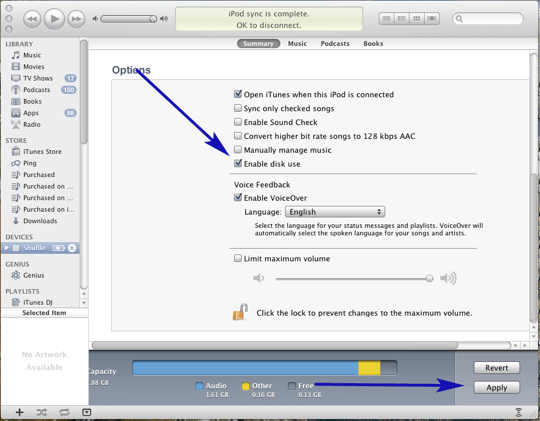540x421 pixels.
Task: Click the capacity usage bar
Action: click(x=264, y=368)
